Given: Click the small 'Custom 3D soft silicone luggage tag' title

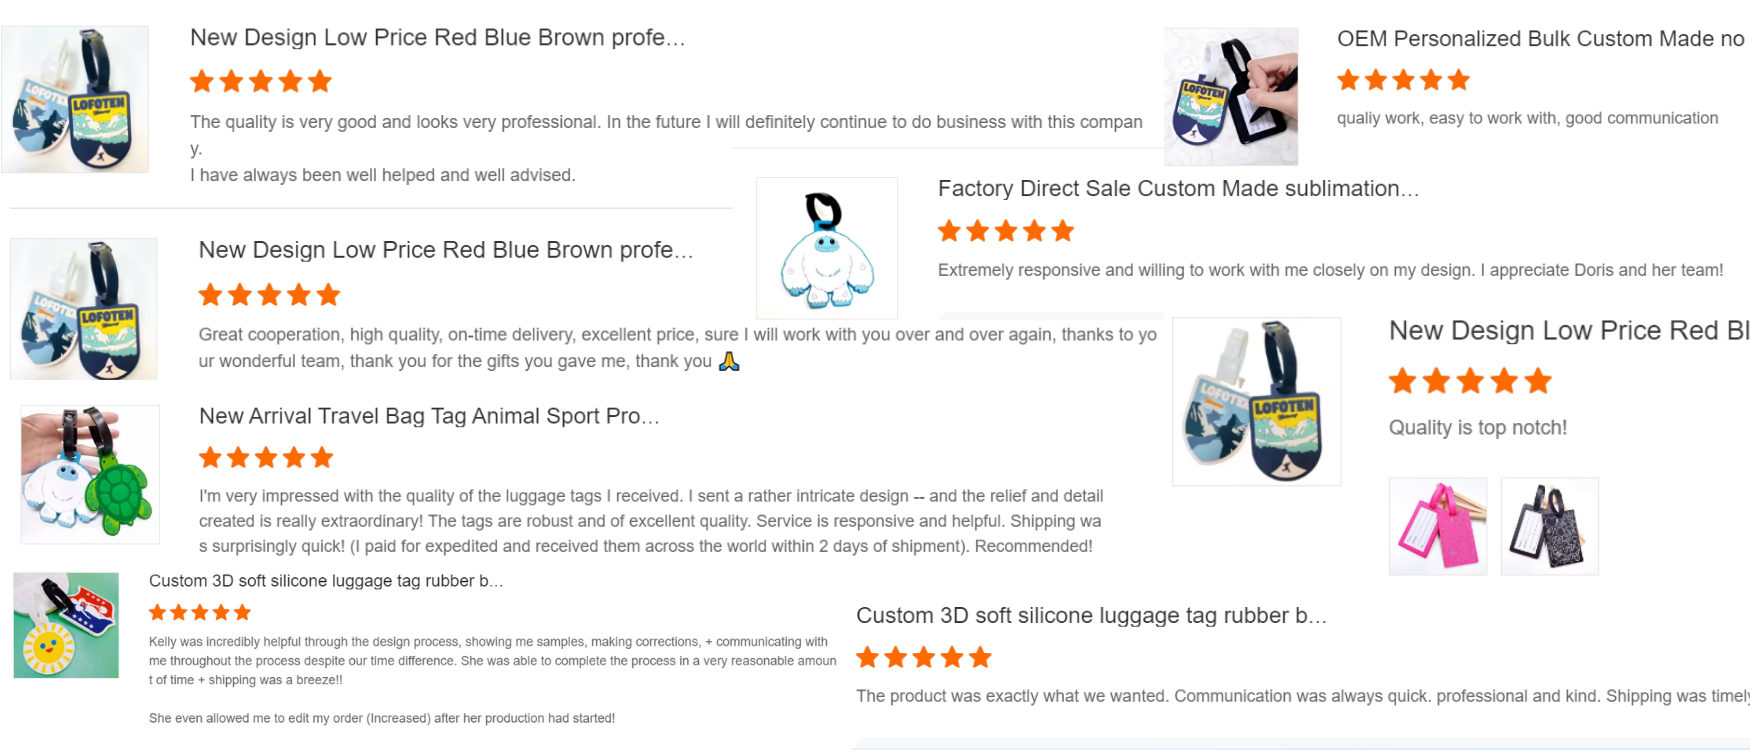Looking at the screenshot, I should (326, 581).
